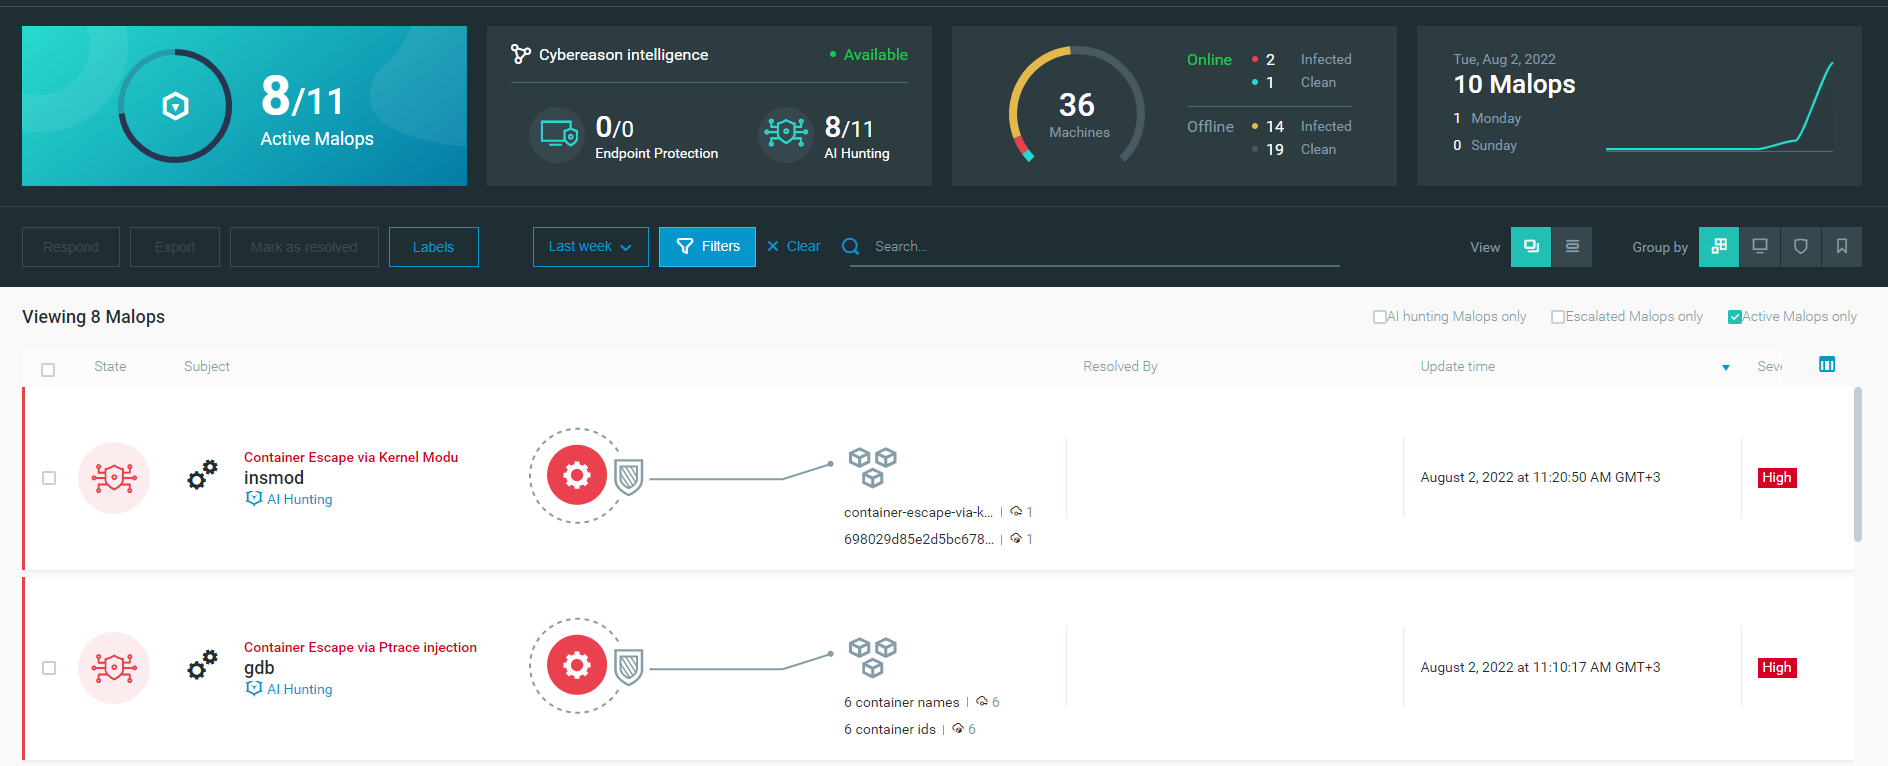This screenshot has width=1888, height=766.
Task: Group Malops by activity type icon
Action: click(x=1719, y=247)
